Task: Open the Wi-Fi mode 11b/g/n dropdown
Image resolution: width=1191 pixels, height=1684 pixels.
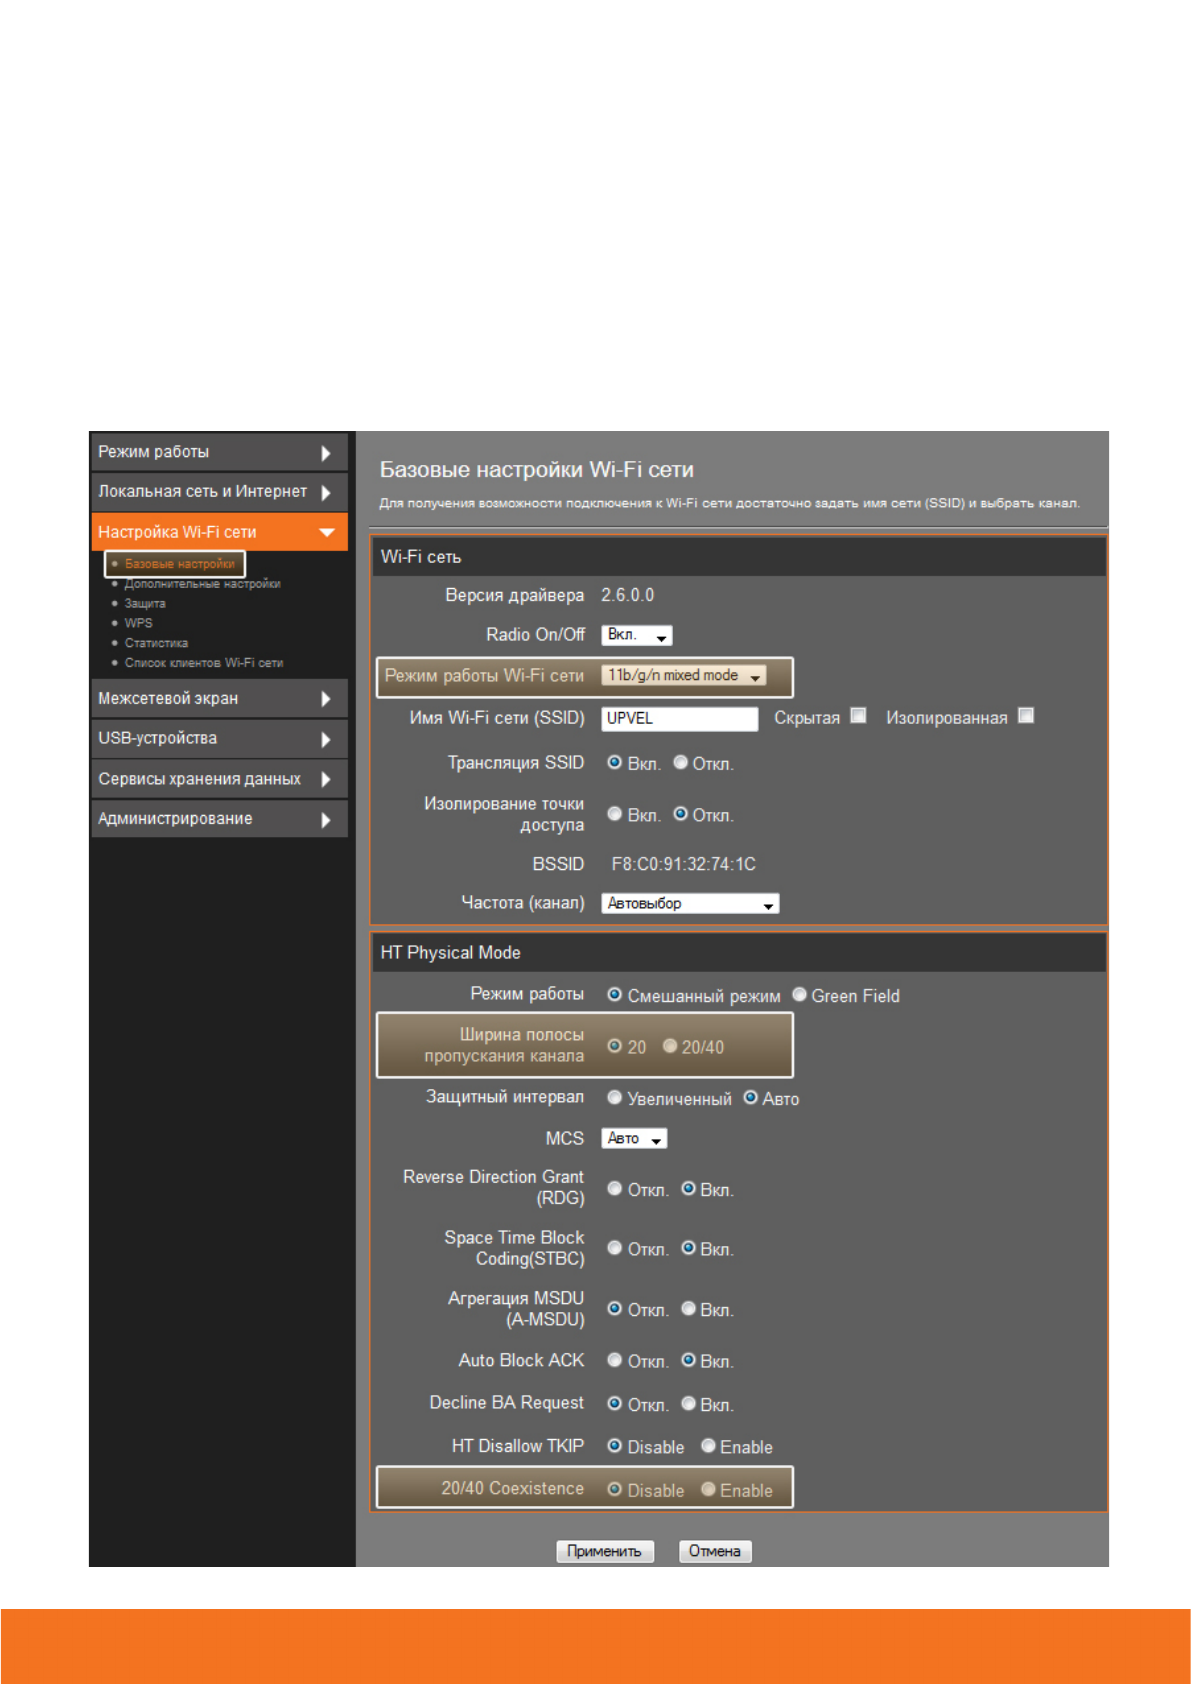Action: (x=683, y=676)
